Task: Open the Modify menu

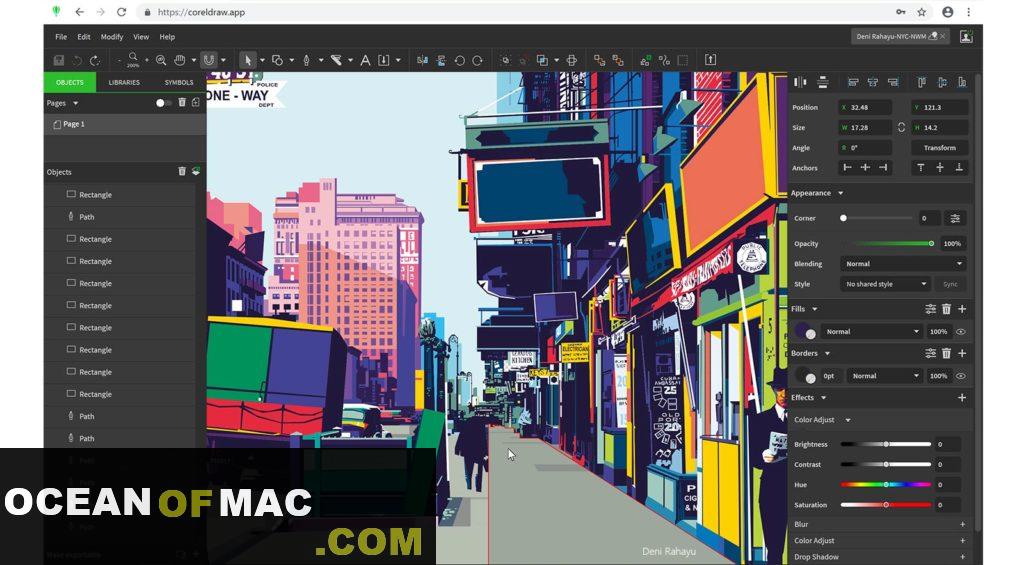Action: pos(112,37)
